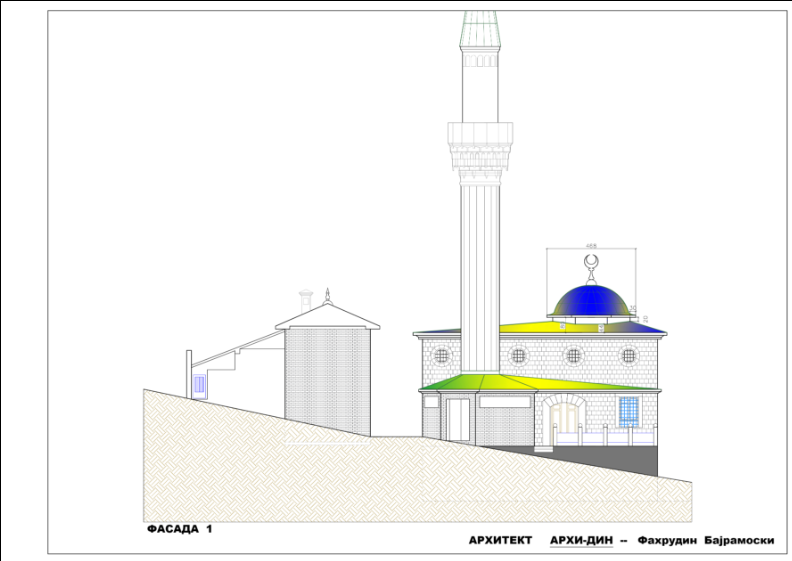
Task: Click the small blue window at far left
Action: (199, 383)
